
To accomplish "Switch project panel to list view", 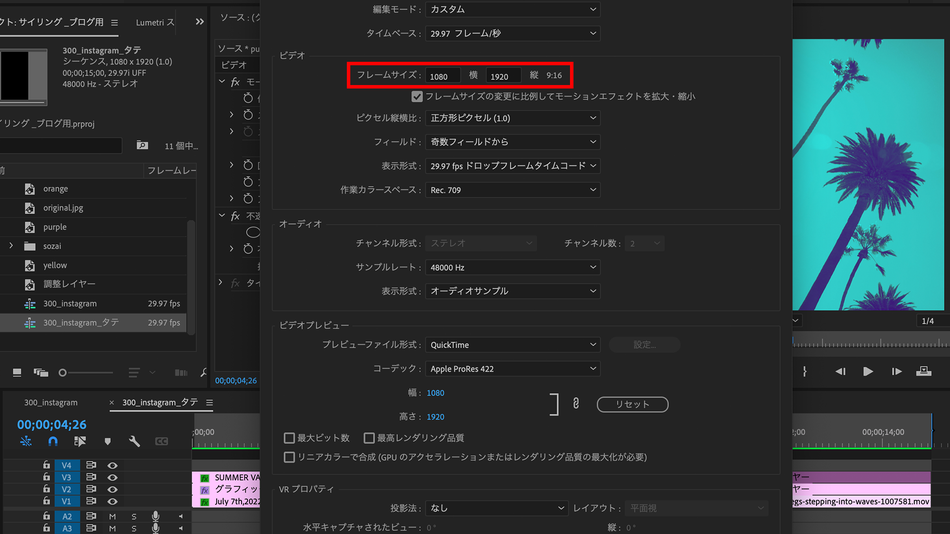I will 17,372.
